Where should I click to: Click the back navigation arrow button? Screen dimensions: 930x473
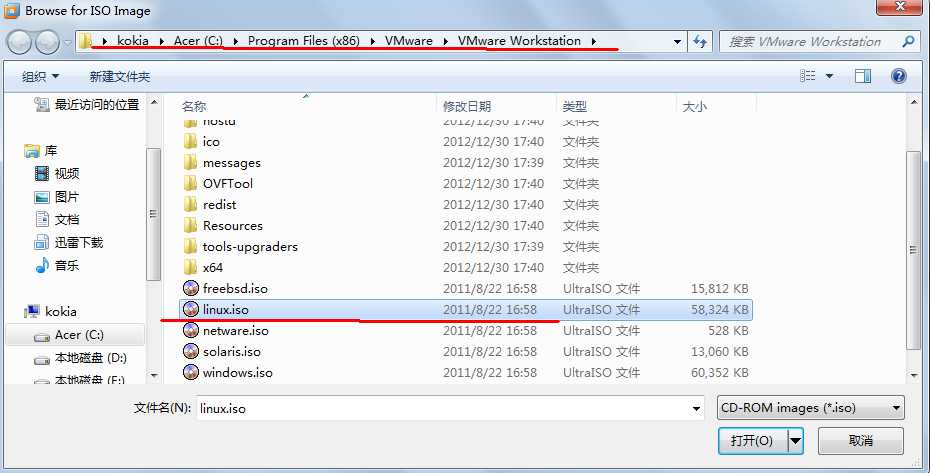pyautogui.click(x=20, y=42)
